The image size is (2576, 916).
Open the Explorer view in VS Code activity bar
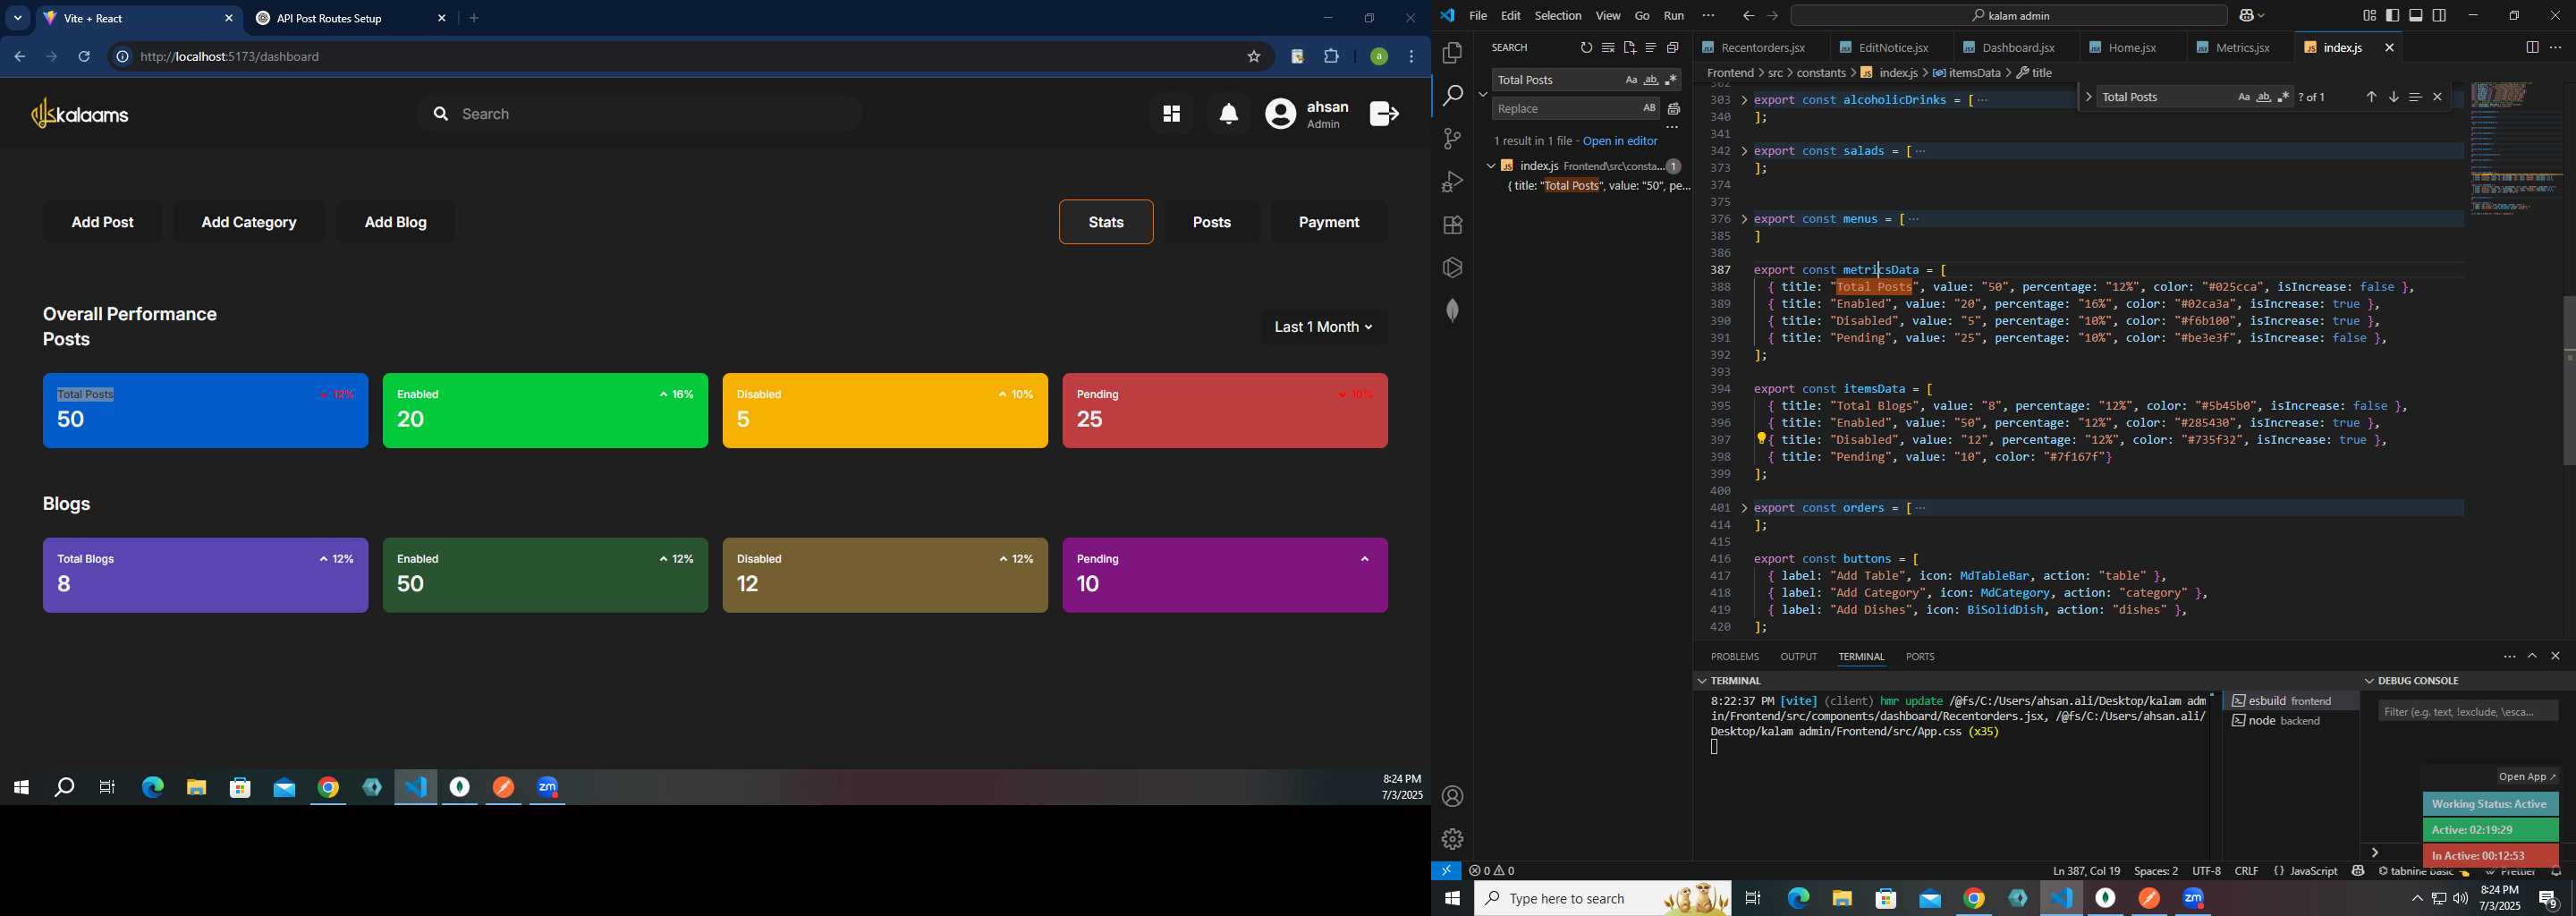(x=1452, y=52)
